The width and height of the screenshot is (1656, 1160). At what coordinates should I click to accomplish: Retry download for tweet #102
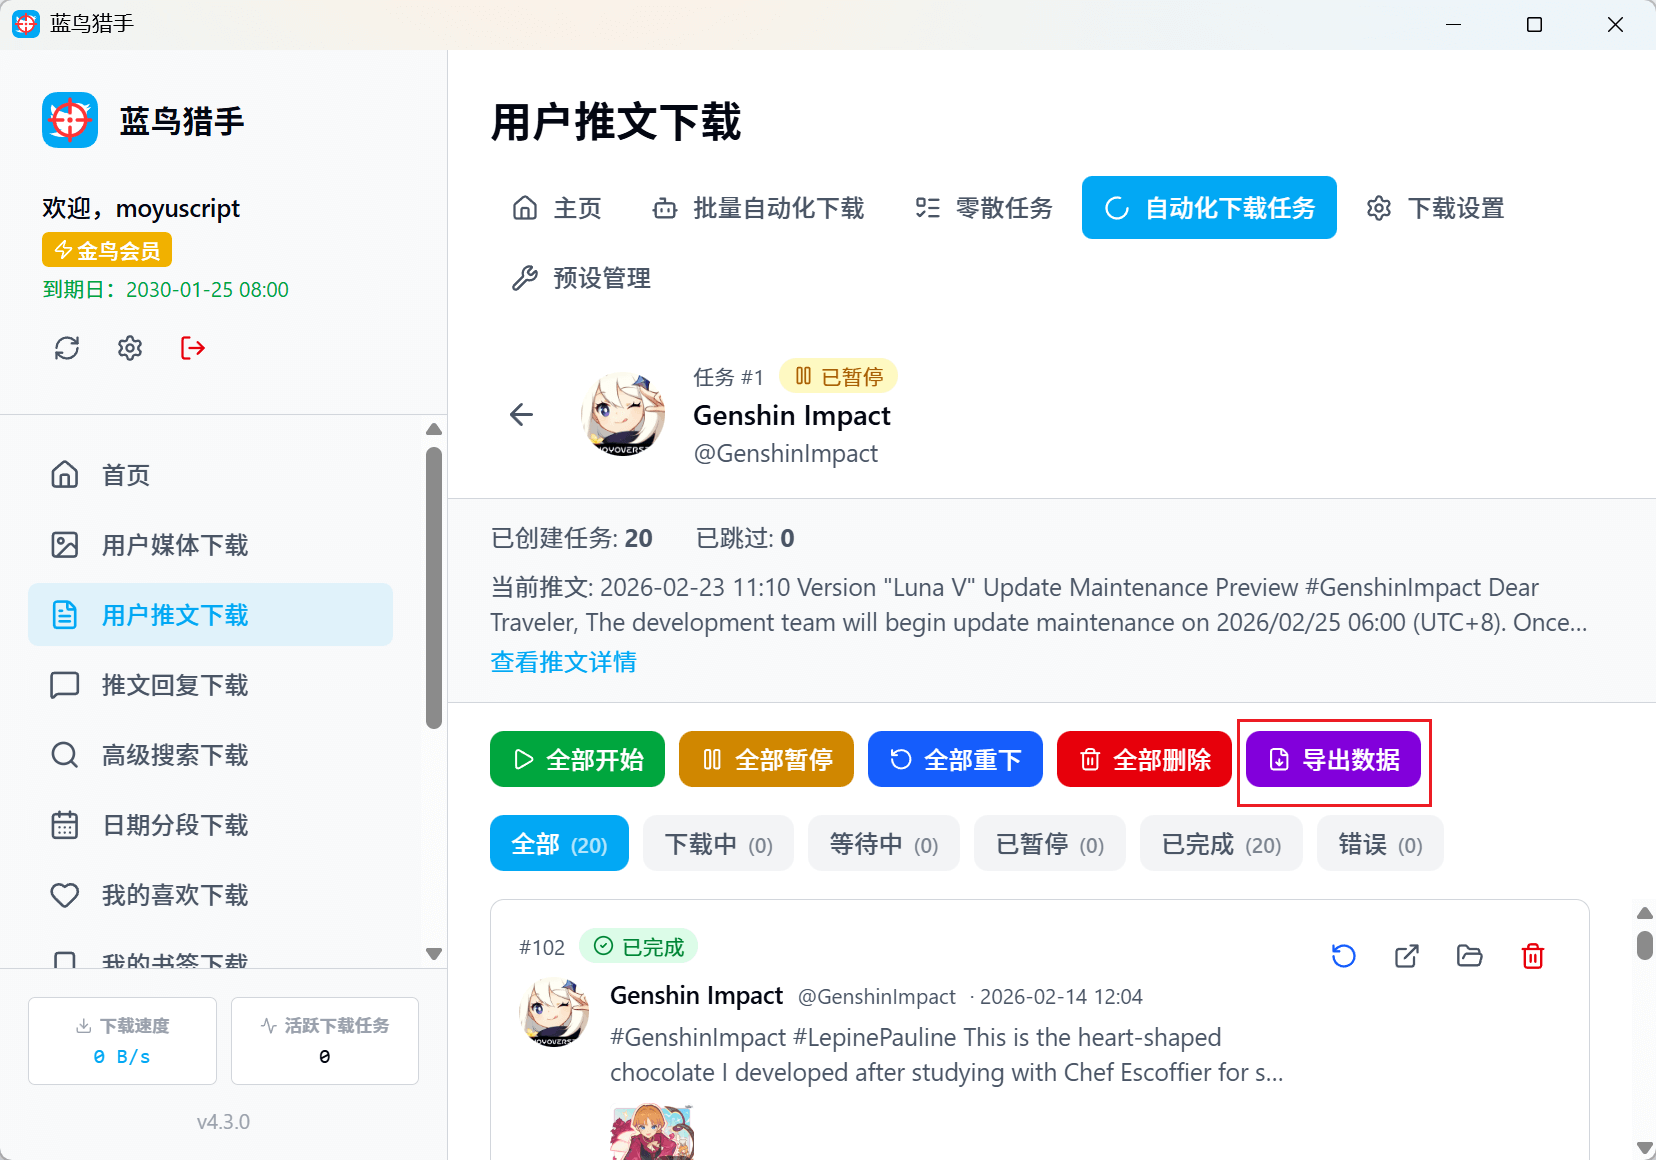click(x=1343, y=956)
